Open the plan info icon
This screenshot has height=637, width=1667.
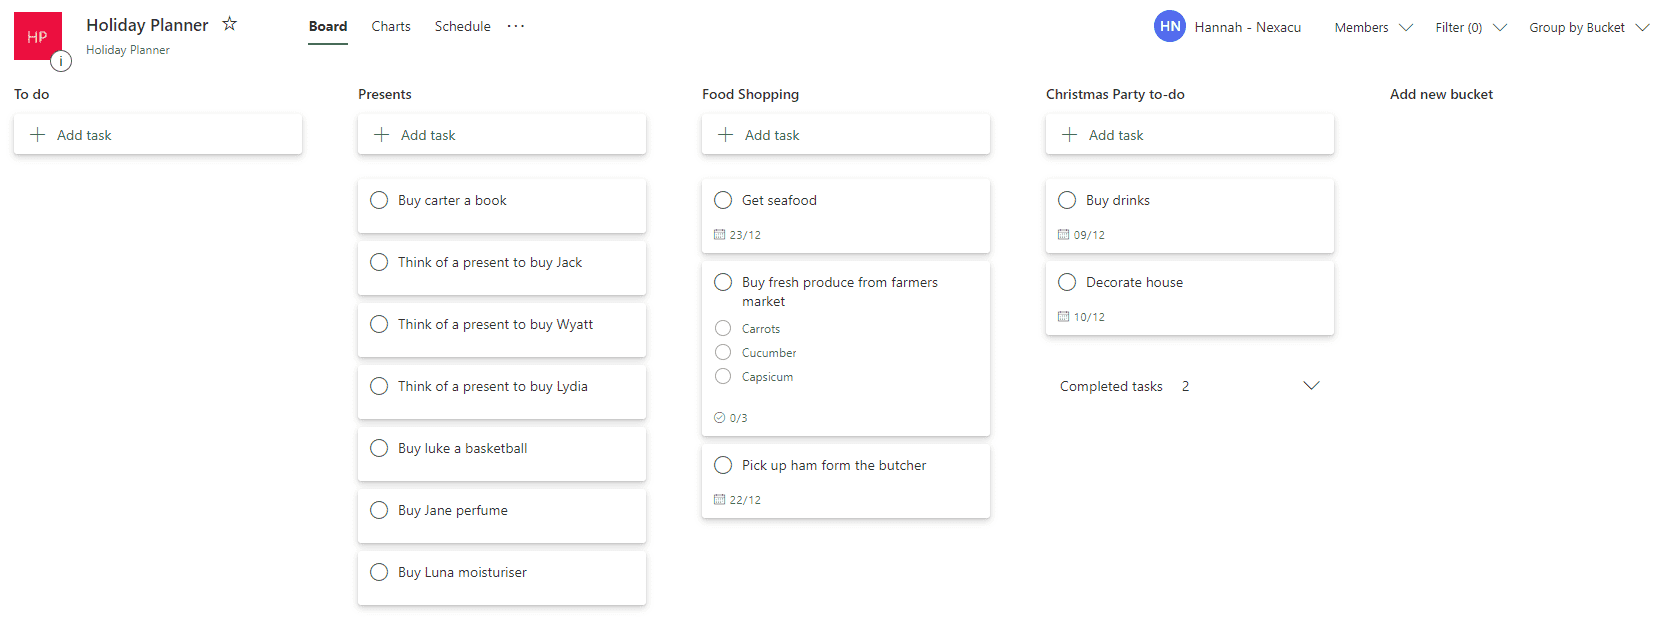(x=61, y=61)
